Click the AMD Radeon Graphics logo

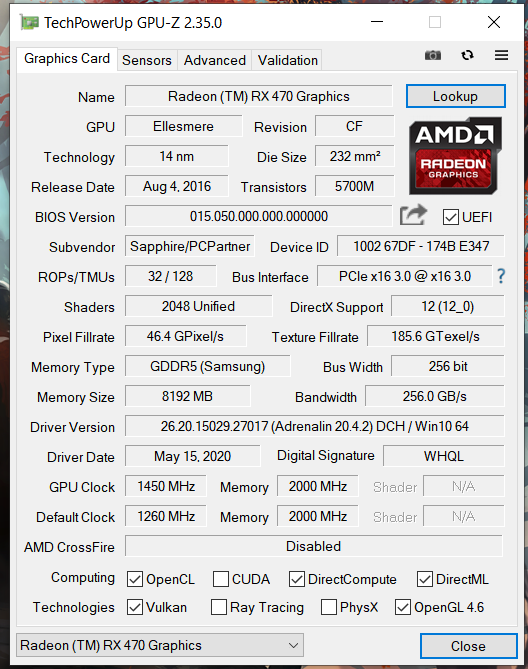[x=455, y=156]
